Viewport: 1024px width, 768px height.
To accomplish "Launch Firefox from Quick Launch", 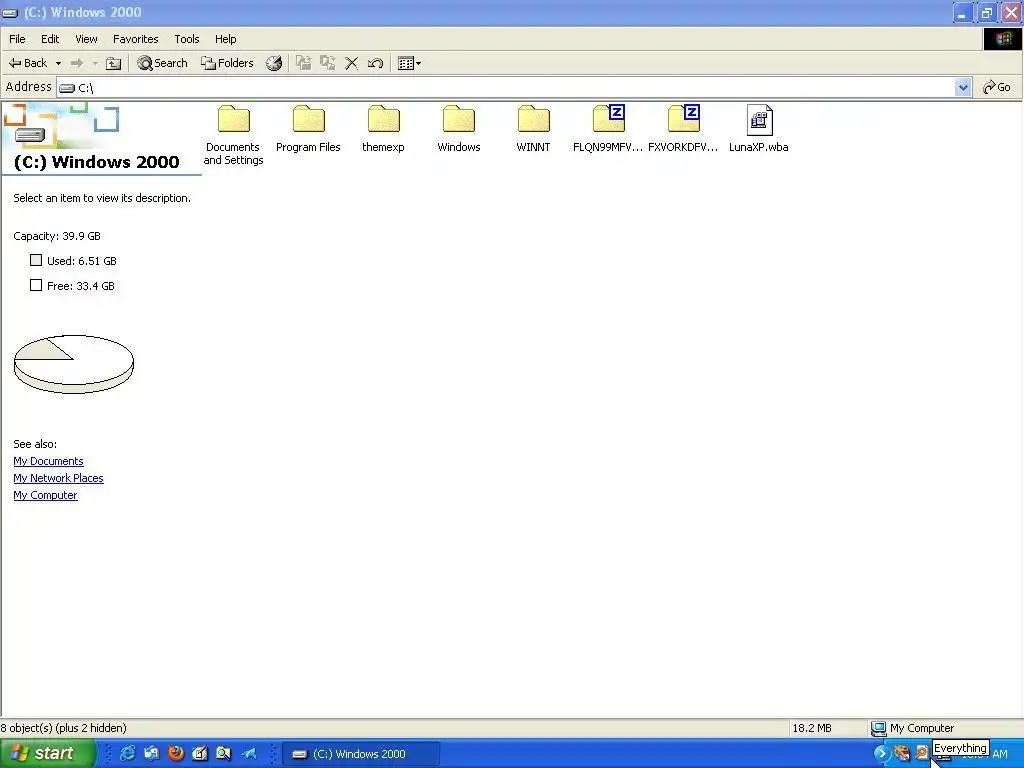I will tap(176, 754).
